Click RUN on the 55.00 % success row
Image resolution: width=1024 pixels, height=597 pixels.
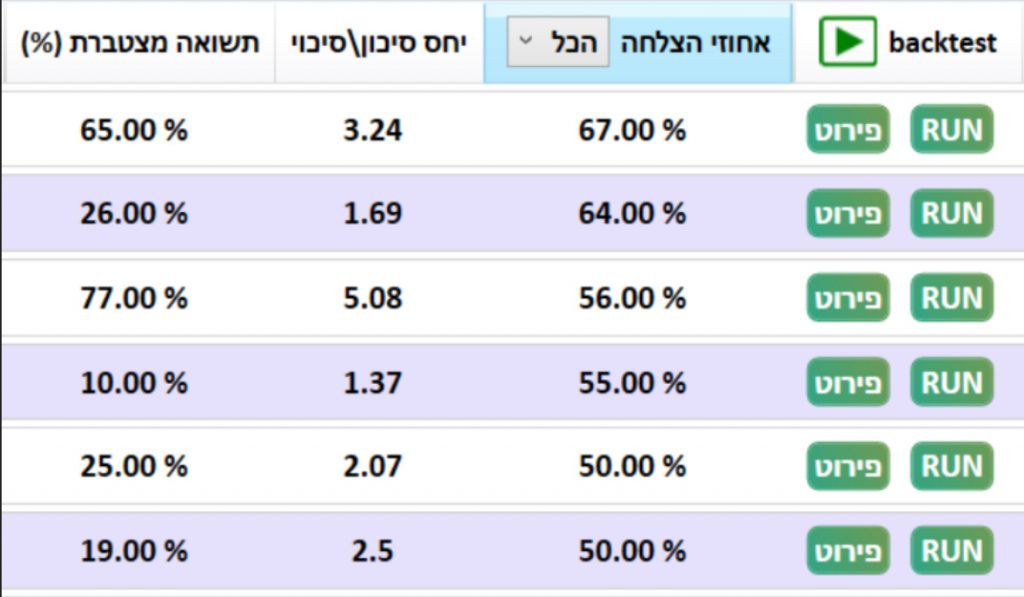coord(950,382)
